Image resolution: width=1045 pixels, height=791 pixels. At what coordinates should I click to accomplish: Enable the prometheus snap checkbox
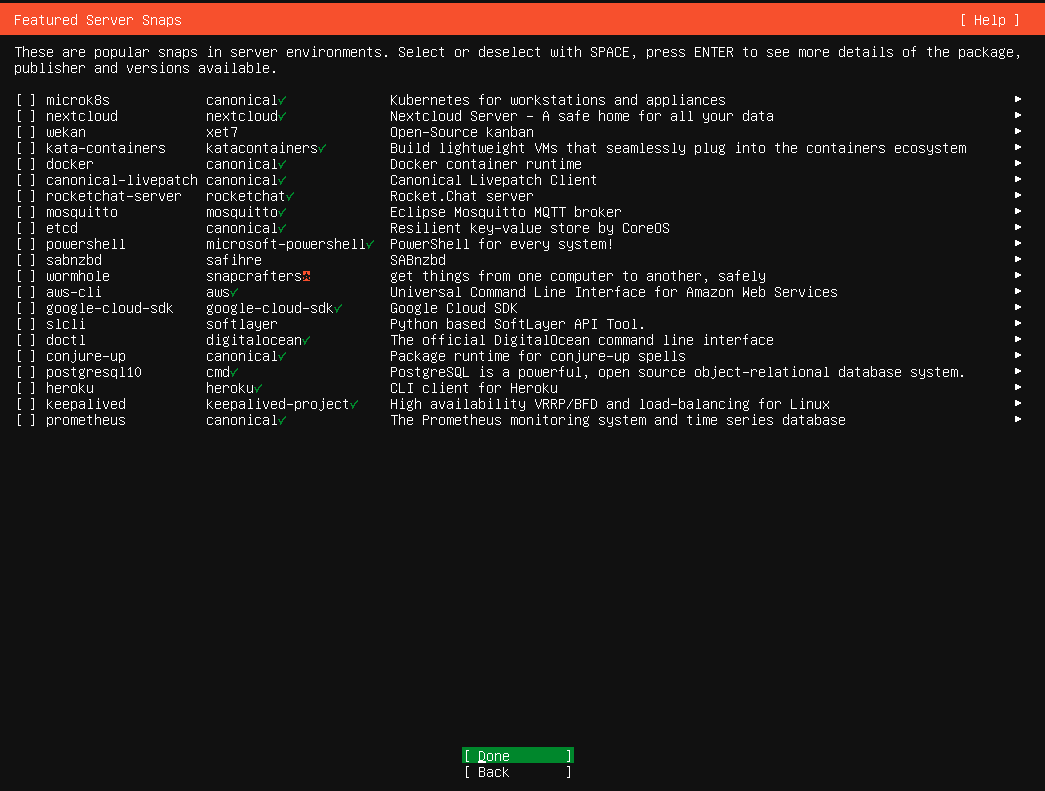point(25,420)
